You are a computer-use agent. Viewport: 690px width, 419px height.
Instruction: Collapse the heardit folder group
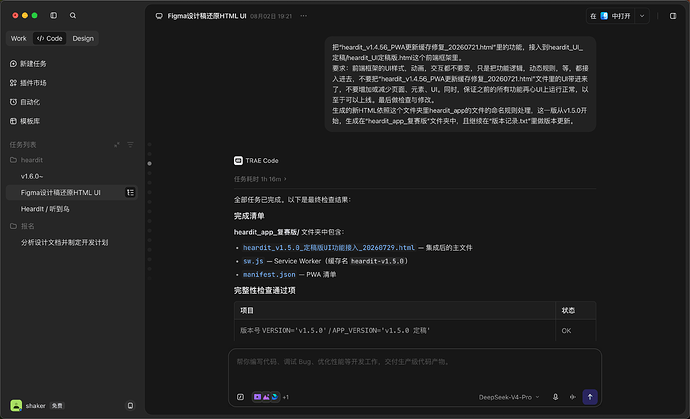pyautogui.click(x=26, y=160)
